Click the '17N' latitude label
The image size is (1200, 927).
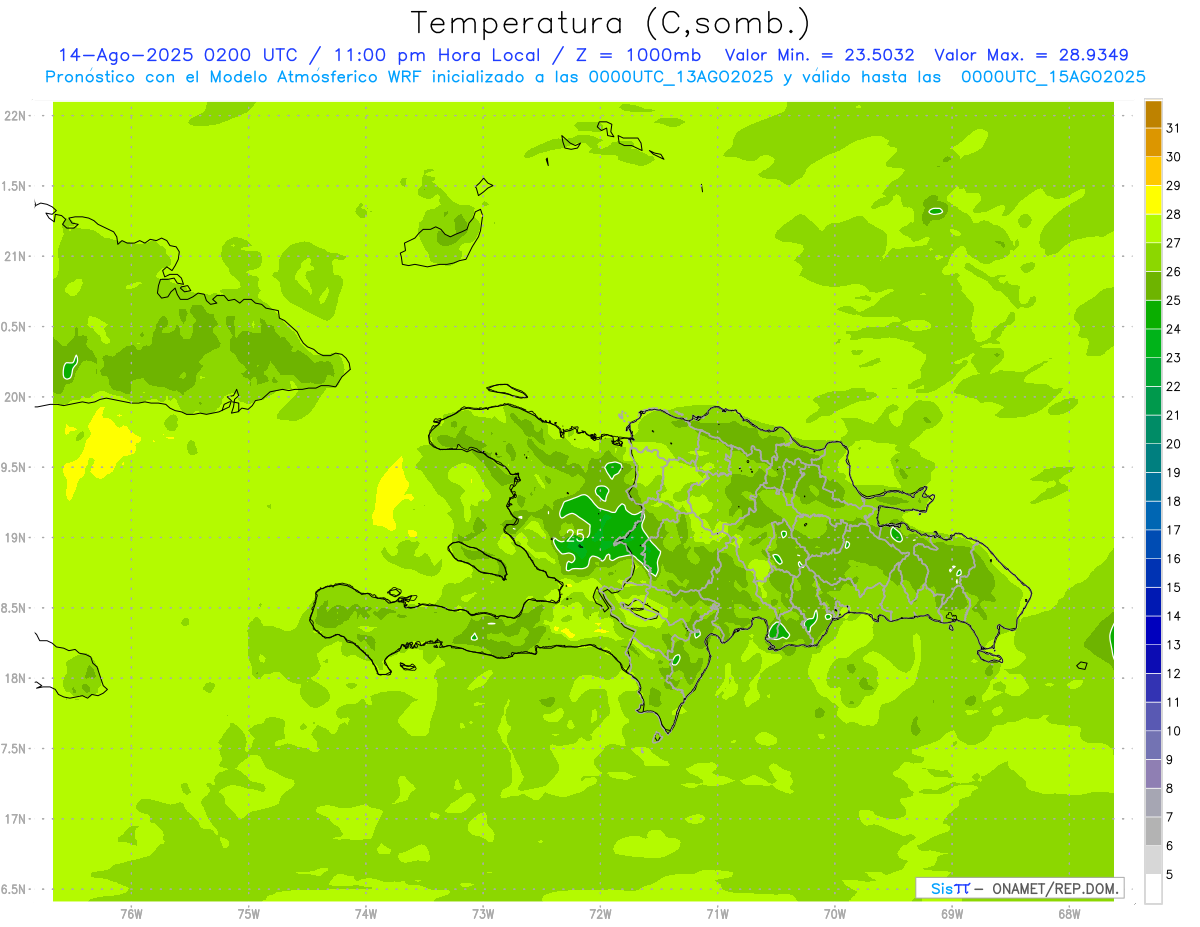(x=16, y=819)
